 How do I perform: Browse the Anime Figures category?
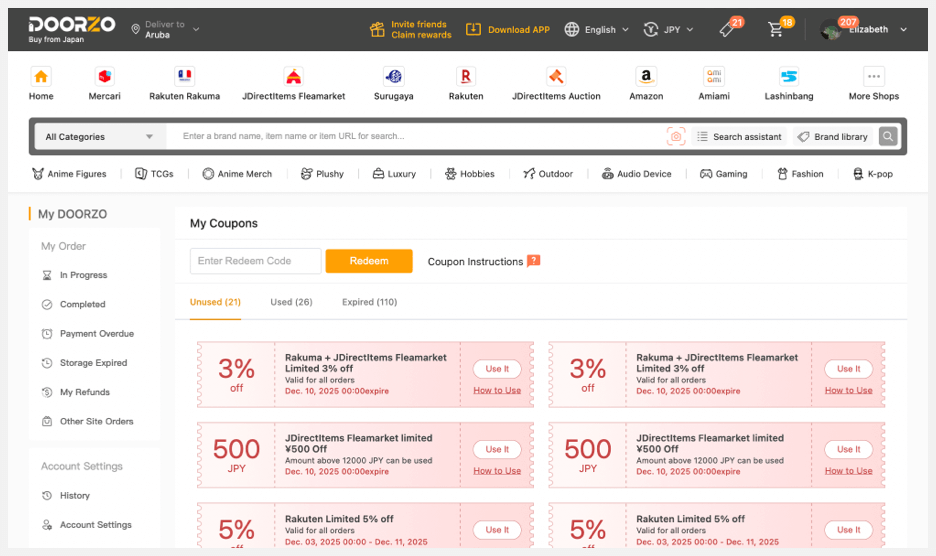click(69, 174)
